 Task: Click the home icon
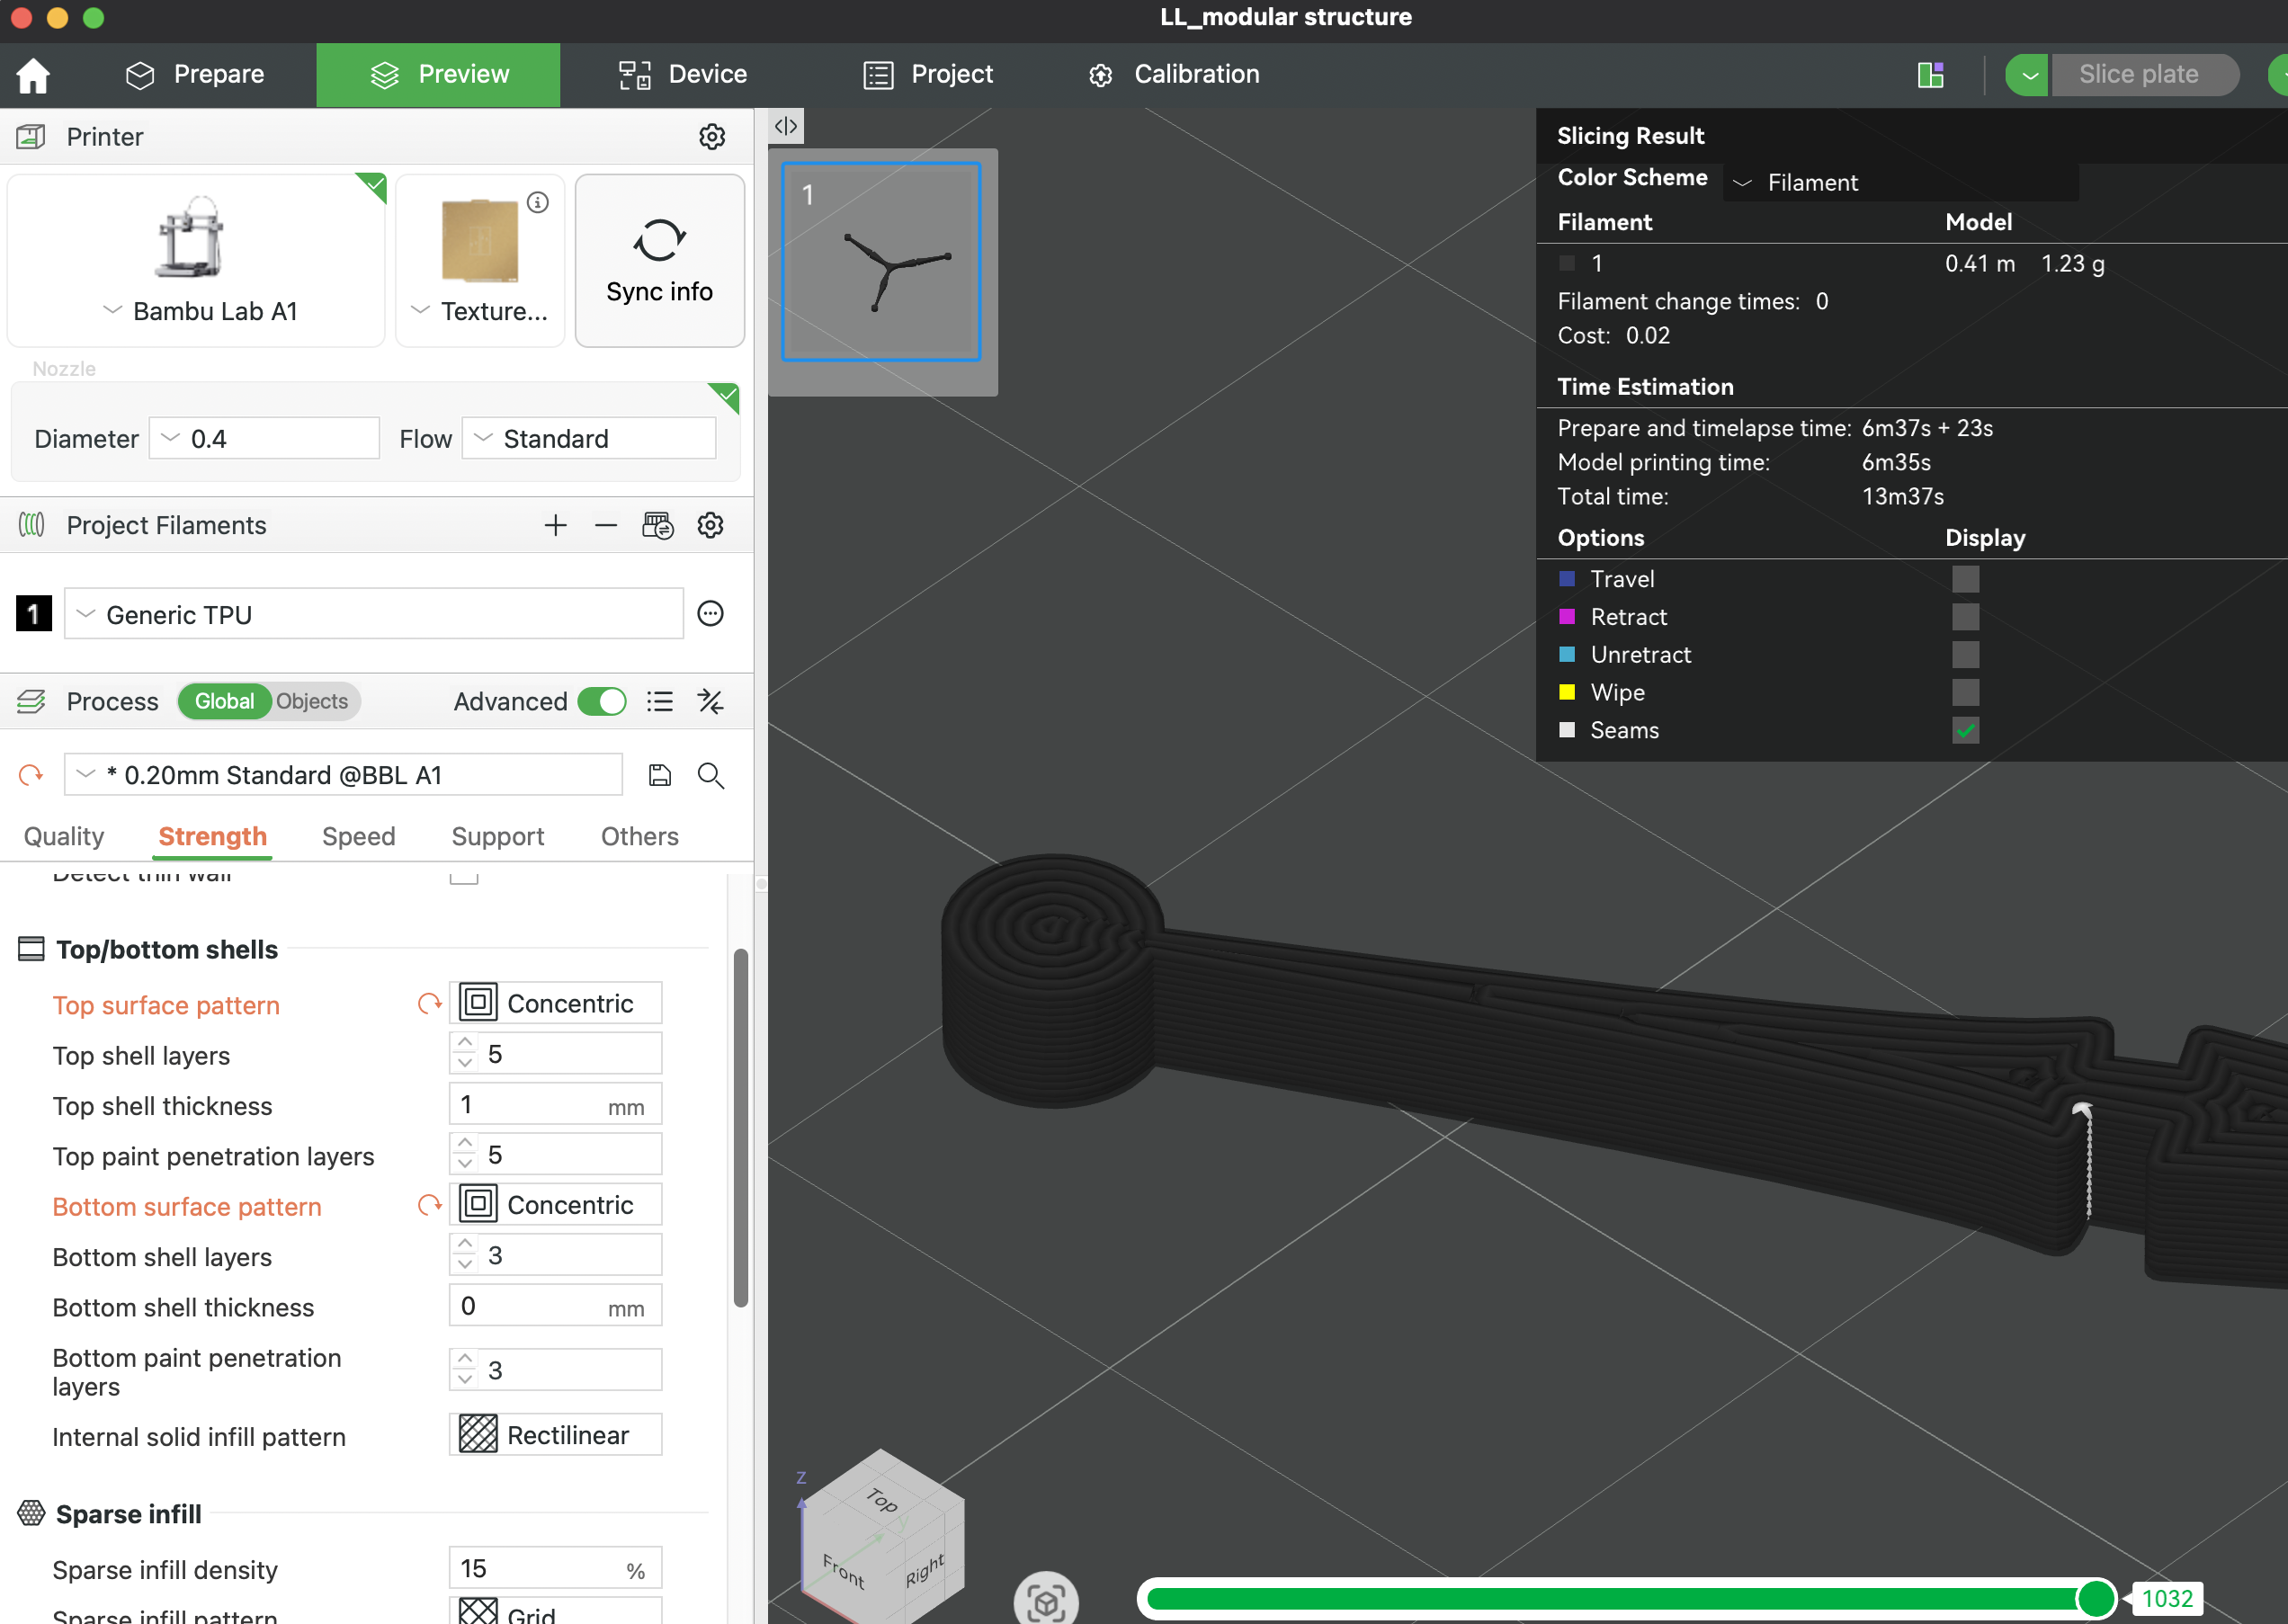(33, 75)
